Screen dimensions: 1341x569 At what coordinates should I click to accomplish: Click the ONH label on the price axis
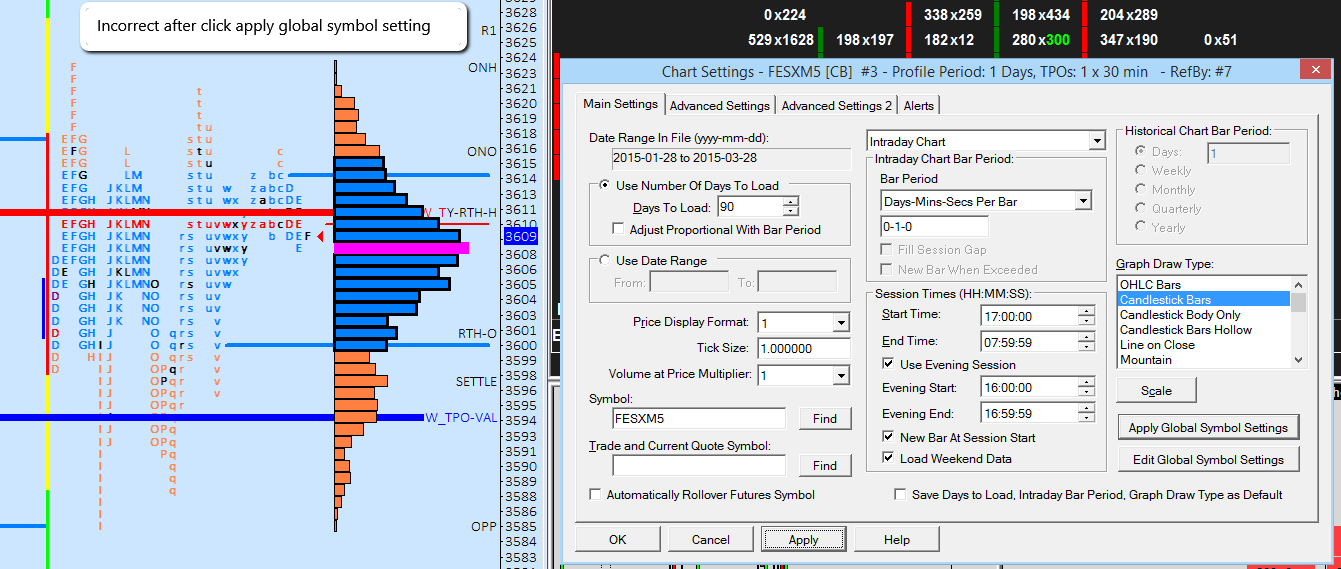click(x=482, y=67)
